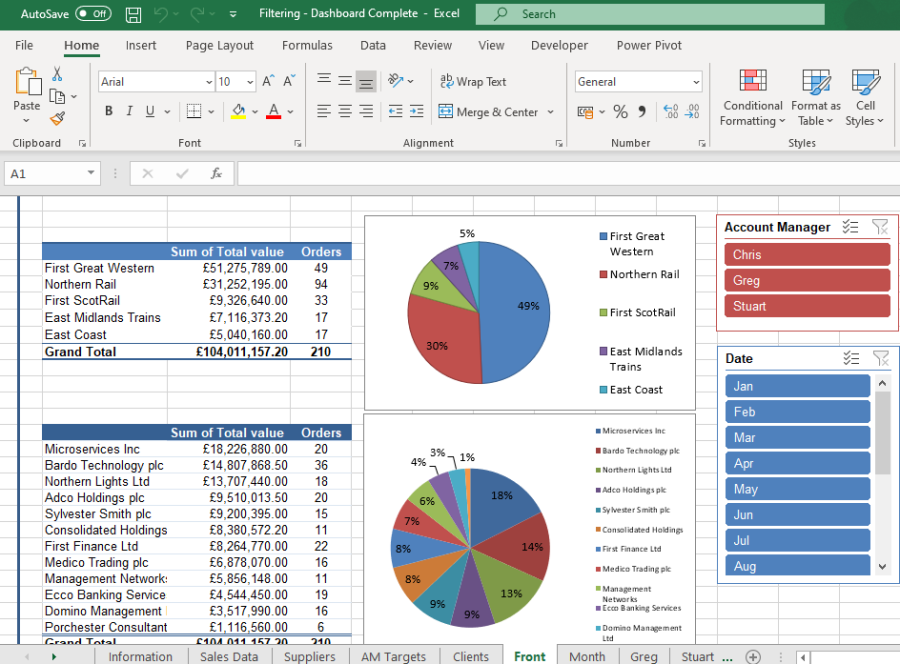Click the Format Painter brush icon
900x664 pixels.
[x=57, y=118]
